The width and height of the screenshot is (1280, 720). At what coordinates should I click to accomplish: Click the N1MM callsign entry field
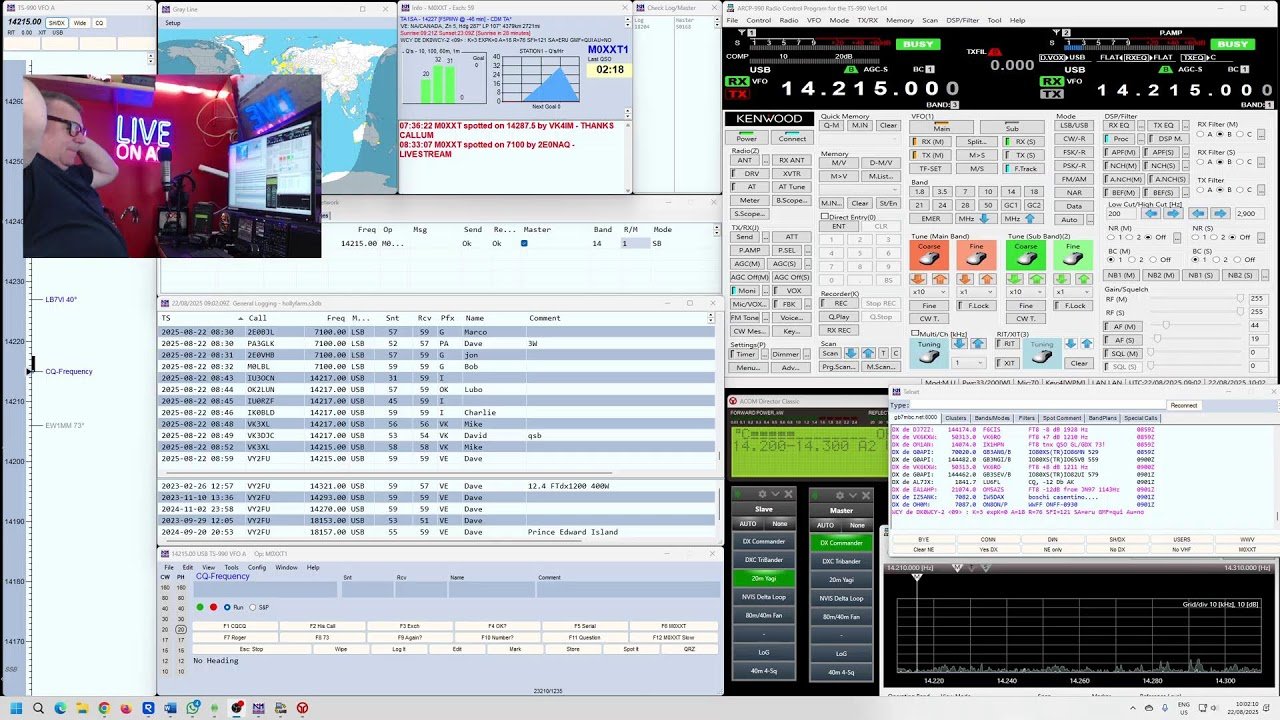pos(265,589)
